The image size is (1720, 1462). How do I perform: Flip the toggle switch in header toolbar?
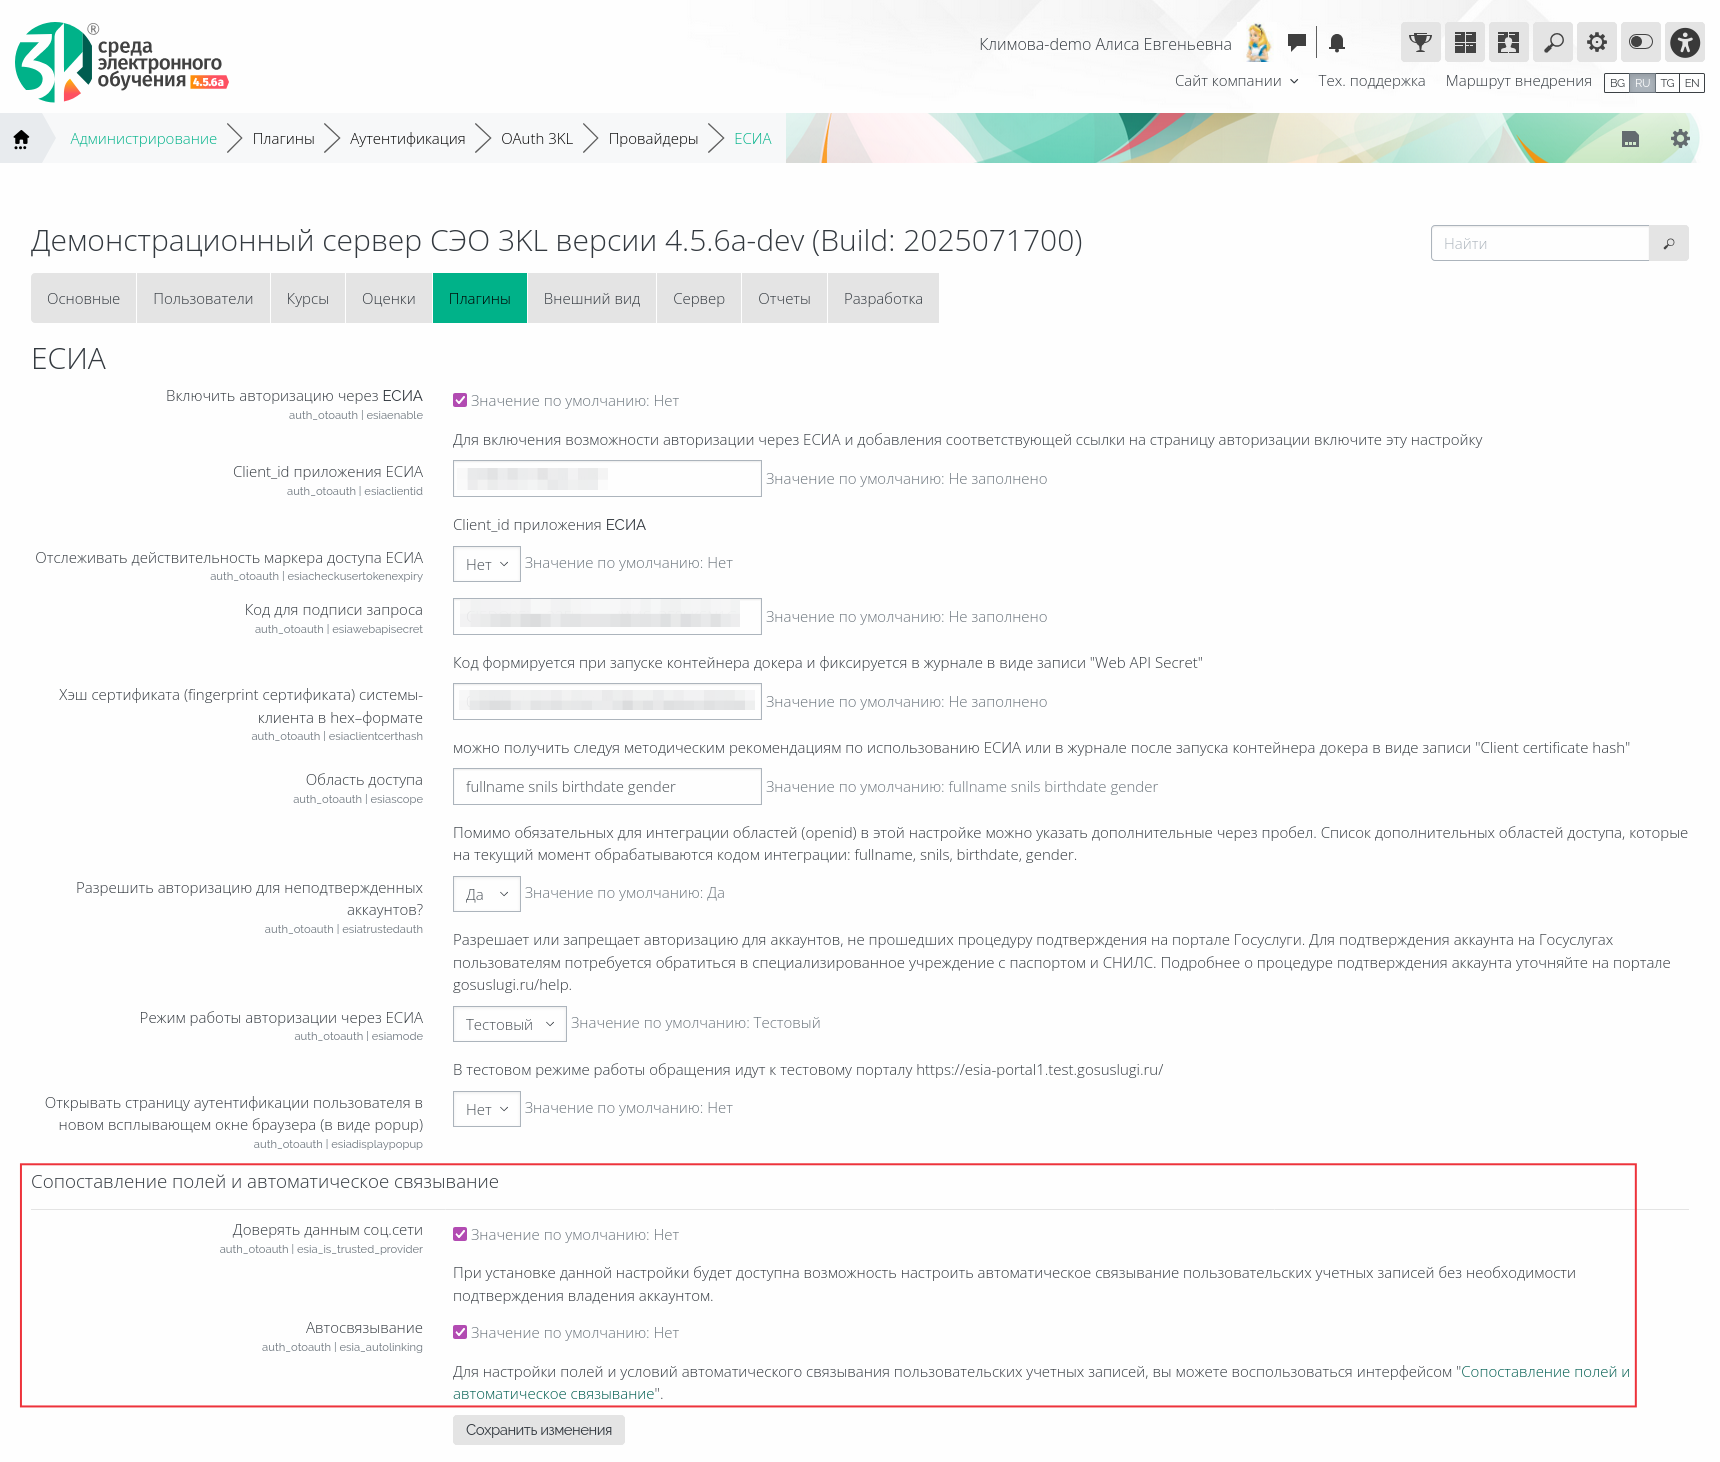1641,42
